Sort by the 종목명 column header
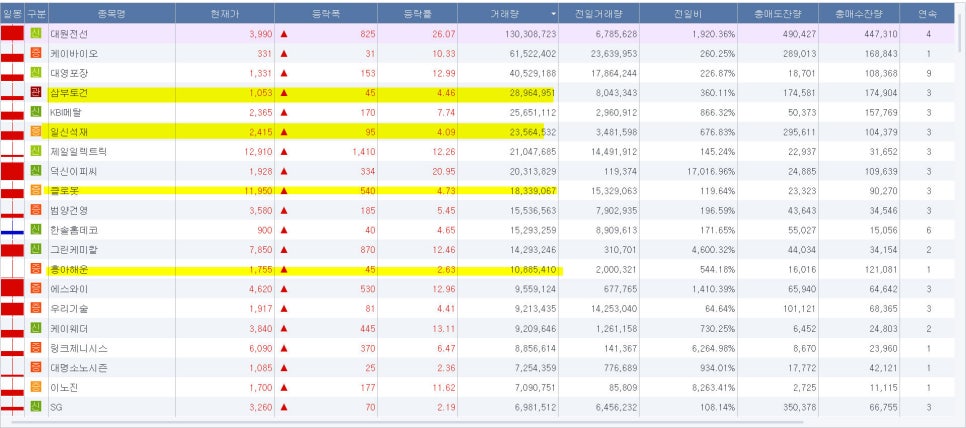 tap(112, 13)
